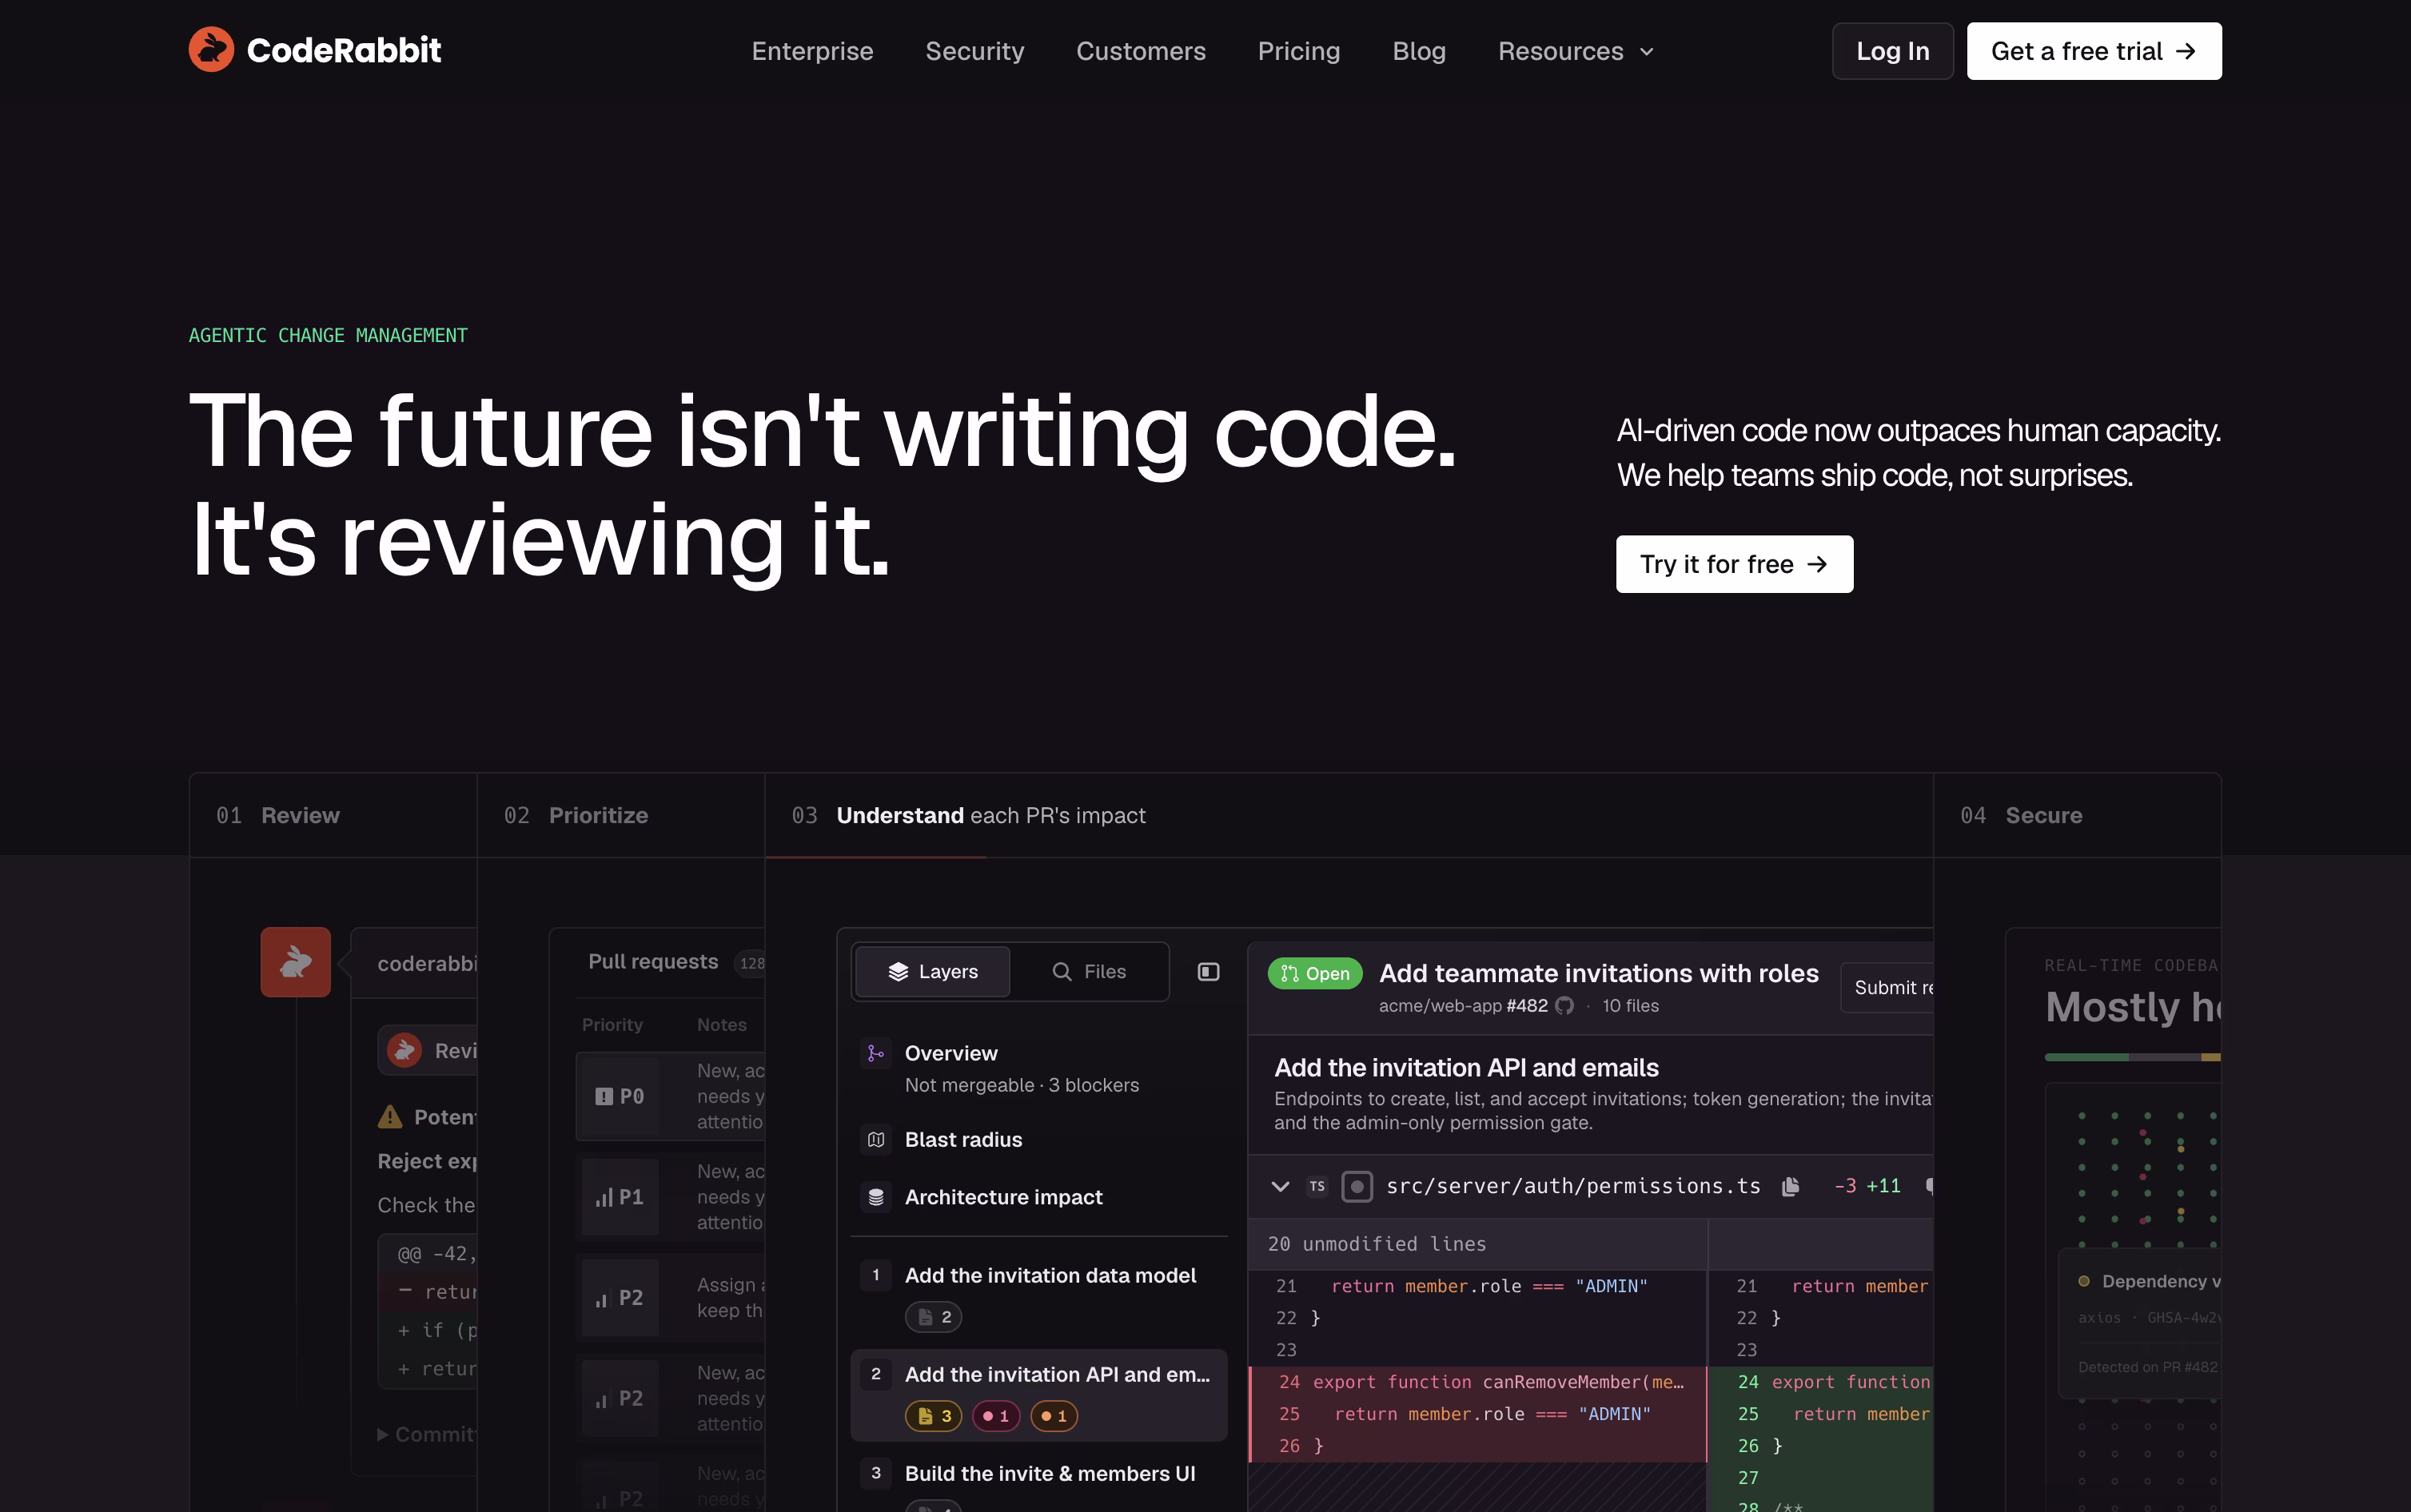Click the orange 1 issue badge on layer 2
This screenshot has width=2411, height=1512.
1053,1416
